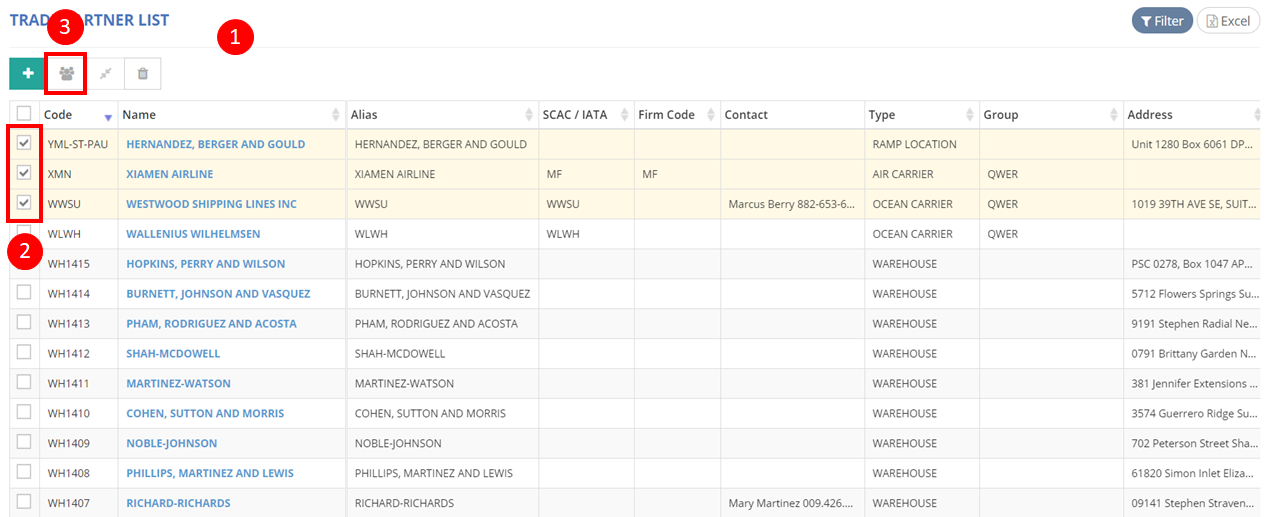Click the trash delete icon

tap(143, 74)
